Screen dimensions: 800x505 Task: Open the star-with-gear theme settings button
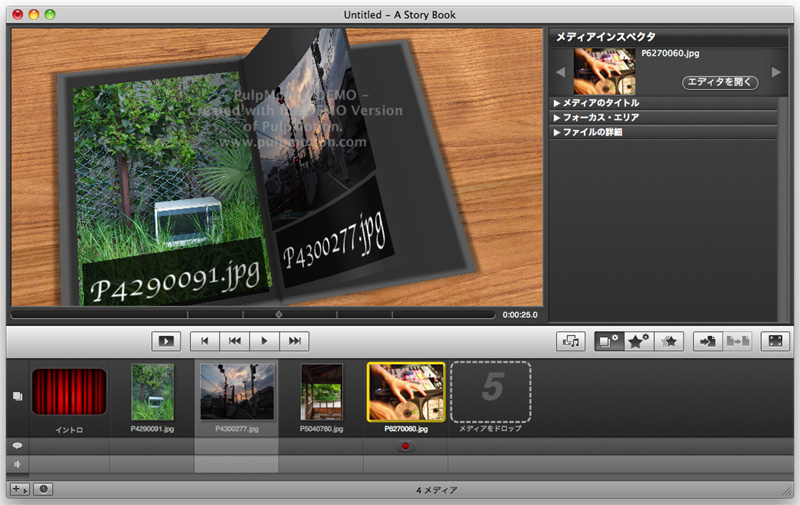click(x=639, y=341)
